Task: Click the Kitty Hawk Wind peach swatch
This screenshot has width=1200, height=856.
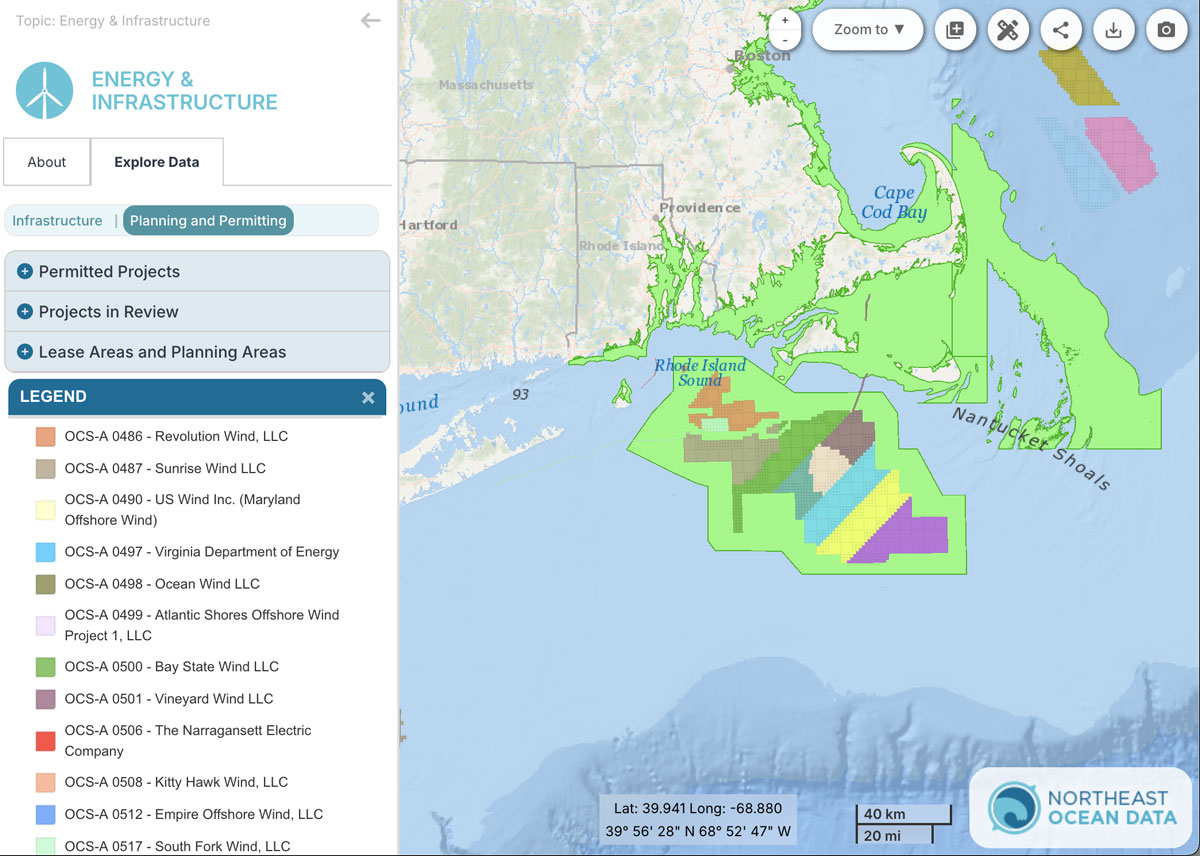Action: (45, 783)
